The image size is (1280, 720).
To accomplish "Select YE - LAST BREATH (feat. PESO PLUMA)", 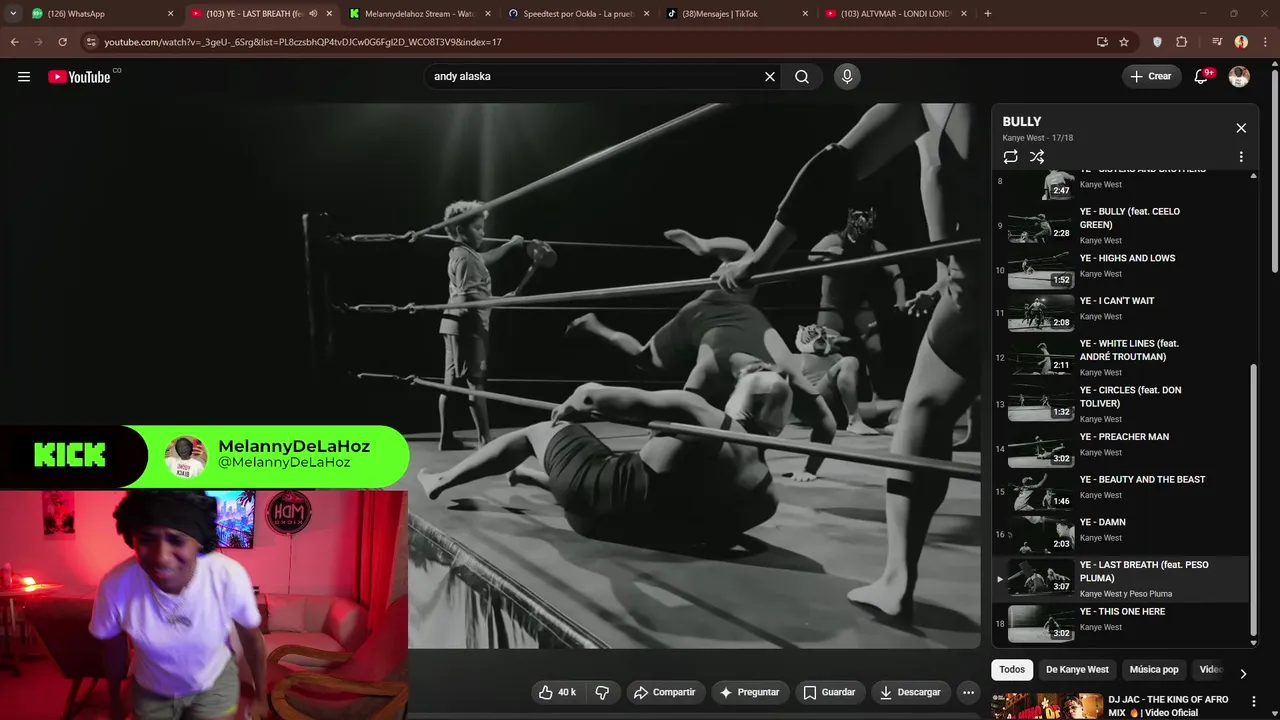I will [1120, 579].
